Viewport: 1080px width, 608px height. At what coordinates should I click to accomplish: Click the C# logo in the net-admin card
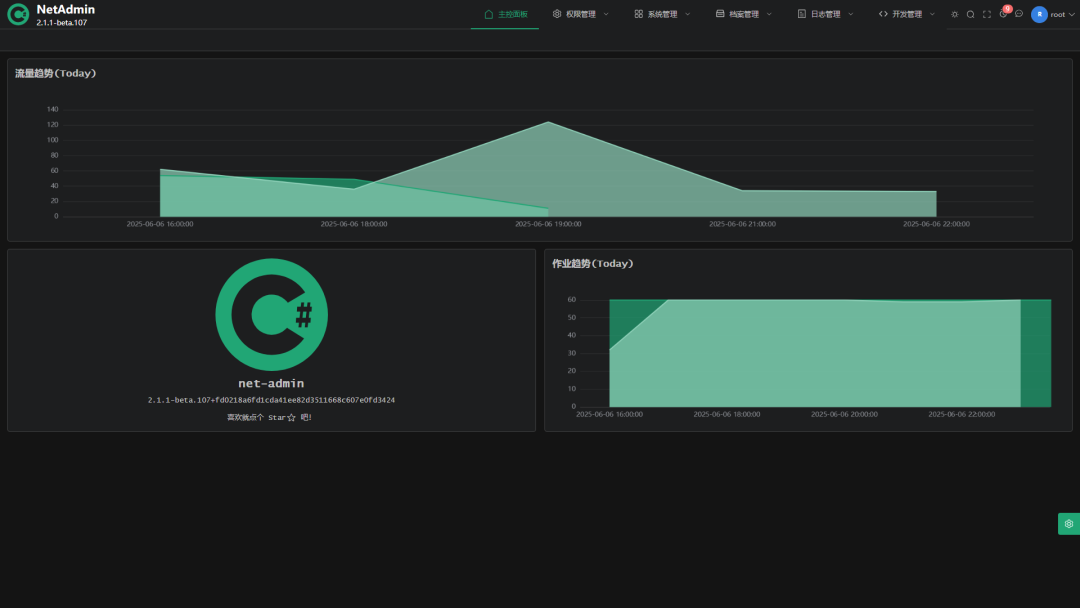click(271, 313)
